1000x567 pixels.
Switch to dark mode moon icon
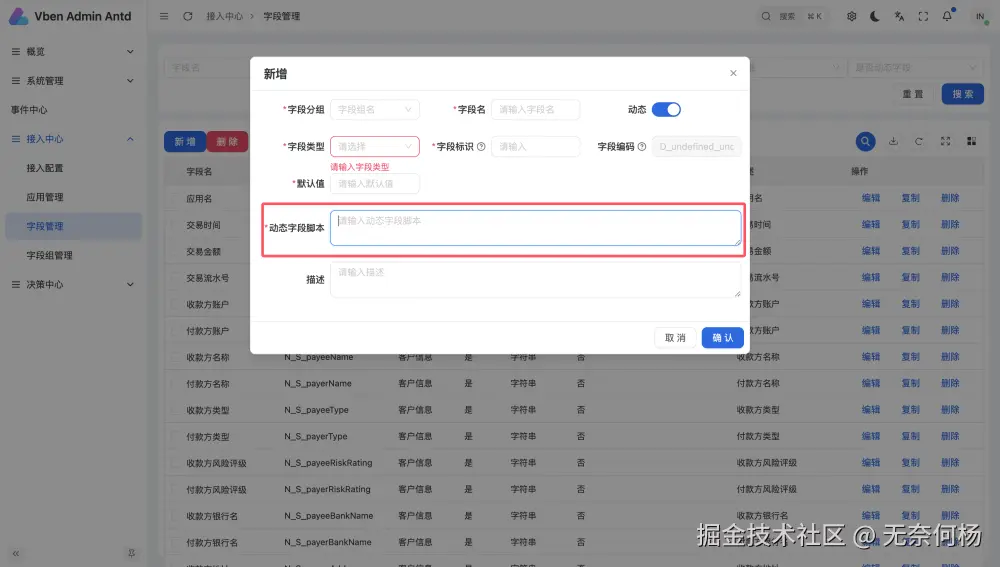875,16
